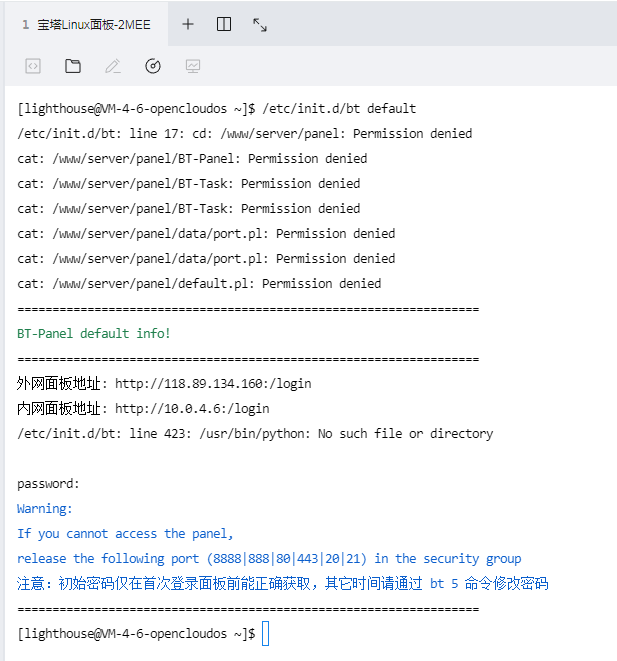Screen dimensions: 617x661
Task: Expand terminal to fullscreen with arrows icon
Action: coord(260,25)
